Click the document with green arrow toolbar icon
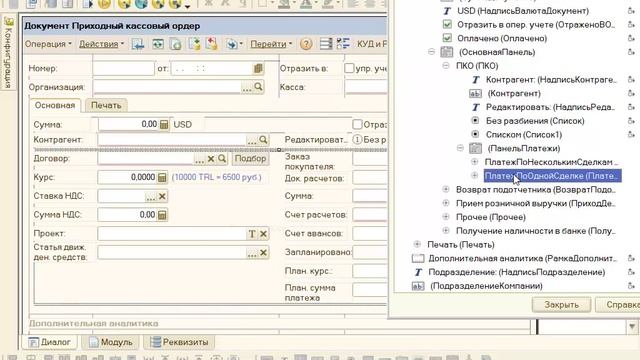Screen dimensions: 640x360 click(194, 44)
